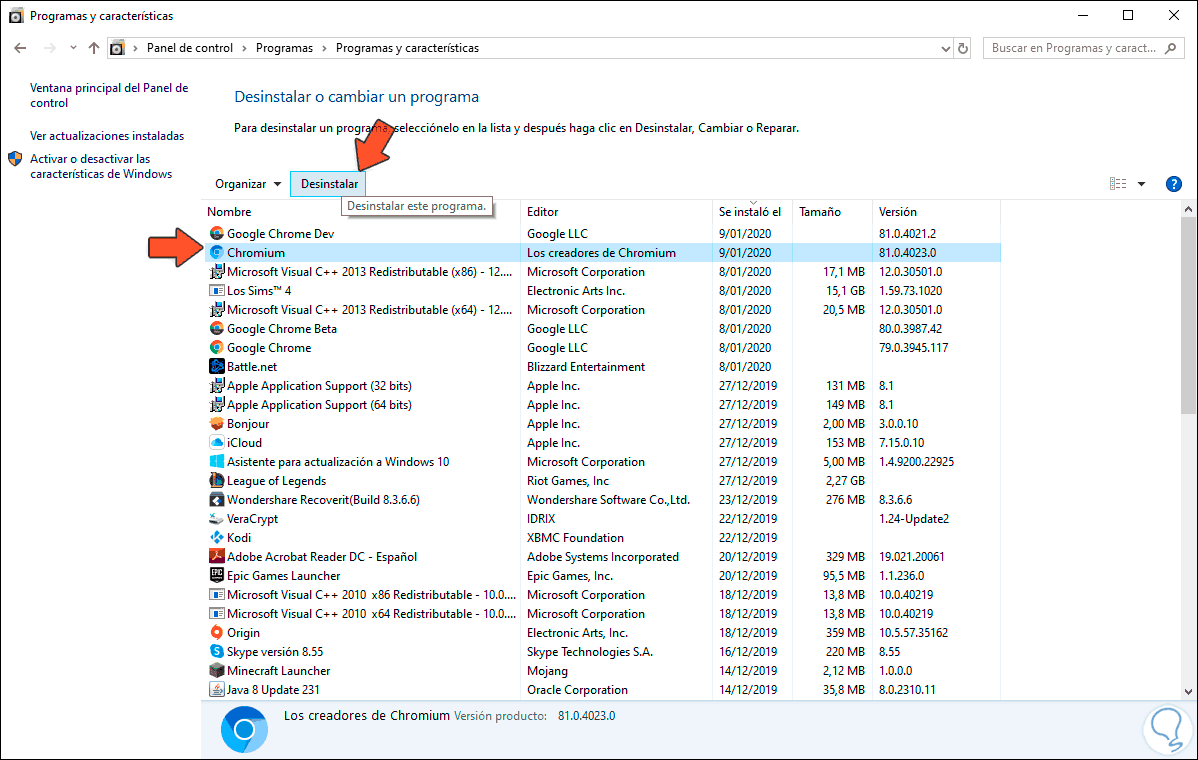Image resolution: width=1198 pixels, height=760 pixels.
Task: Click the Java 8 Update 231 icon
Action: coord(217,690)
